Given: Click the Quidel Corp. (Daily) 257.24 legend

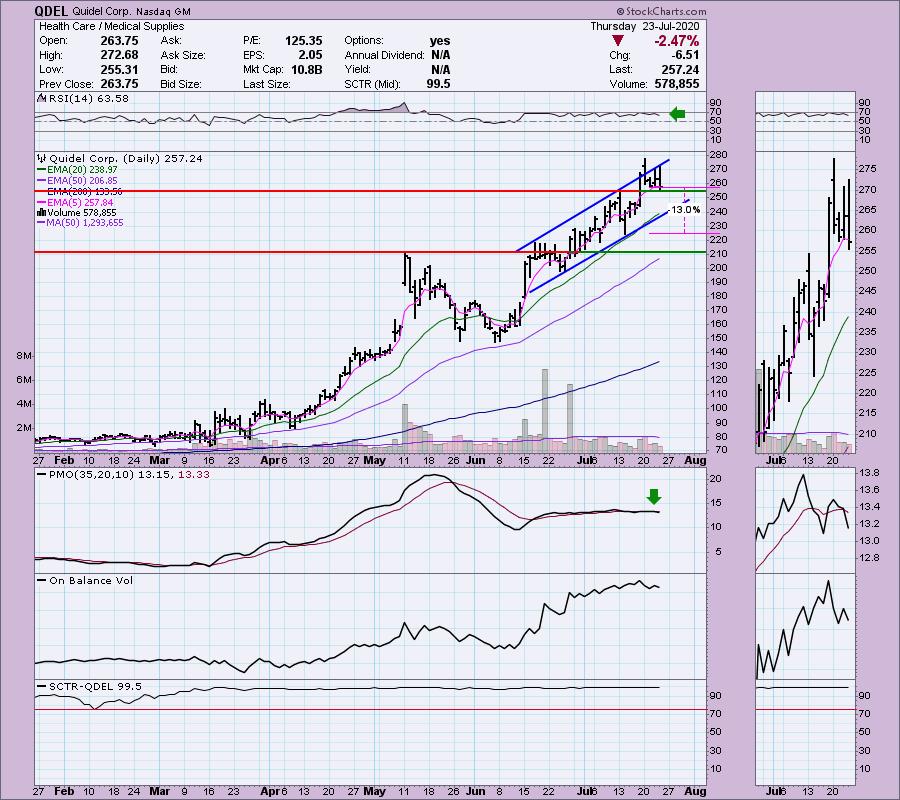Looking at the screenshot, I should 126,158.
